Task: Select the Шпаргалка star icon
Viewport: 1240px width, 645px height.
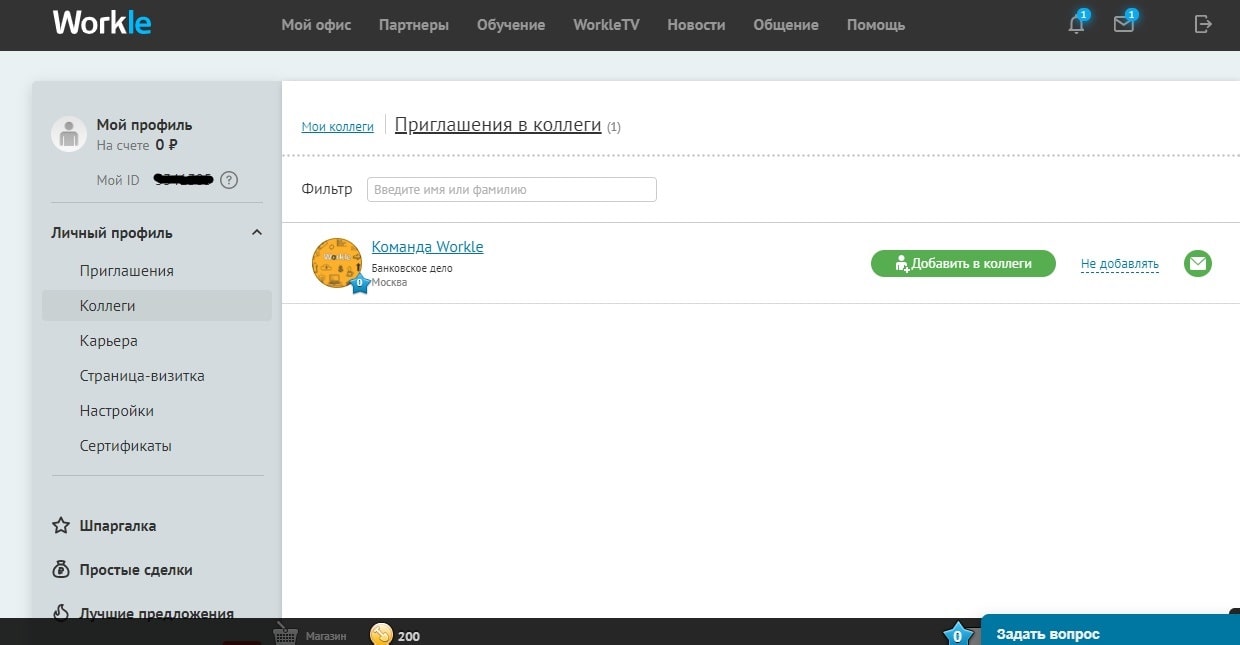Action: click(x=58, y=525)
